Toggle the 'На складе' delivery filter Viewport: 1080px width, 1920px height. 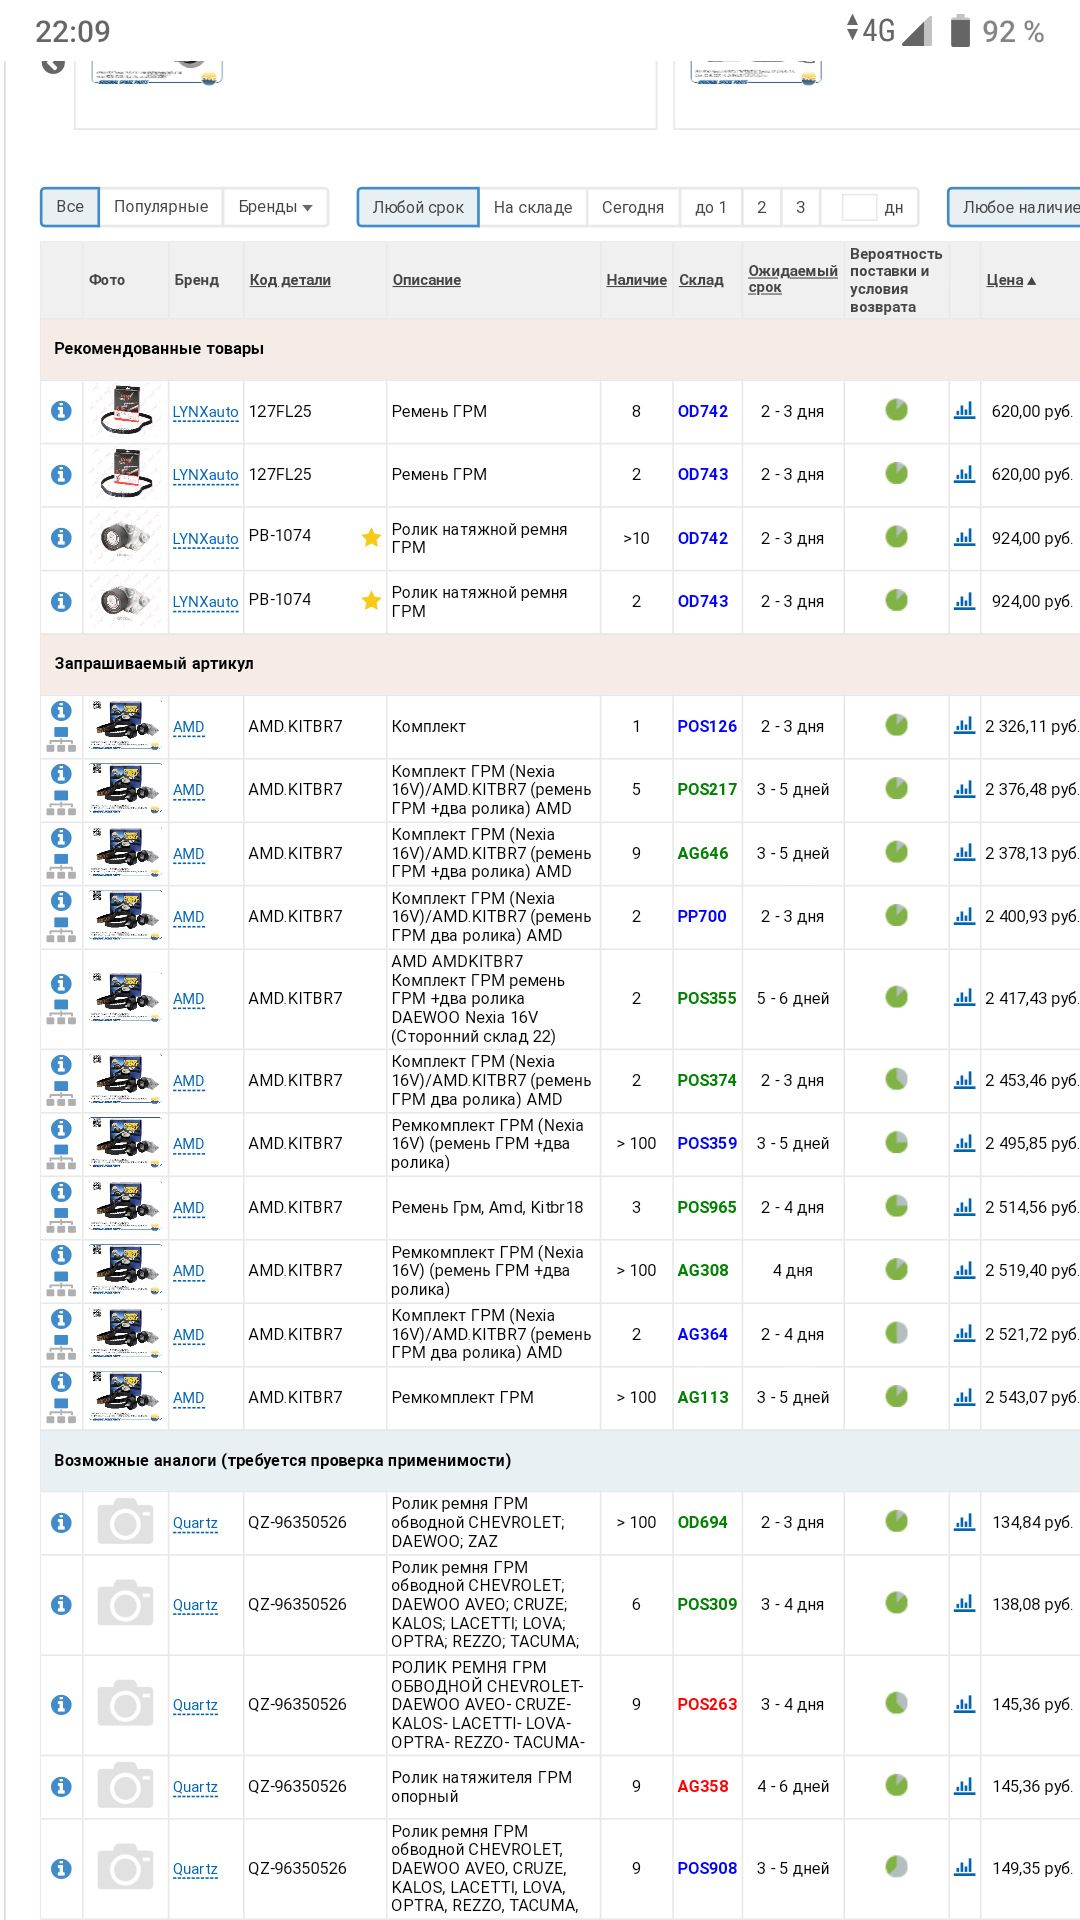[532, 207]
